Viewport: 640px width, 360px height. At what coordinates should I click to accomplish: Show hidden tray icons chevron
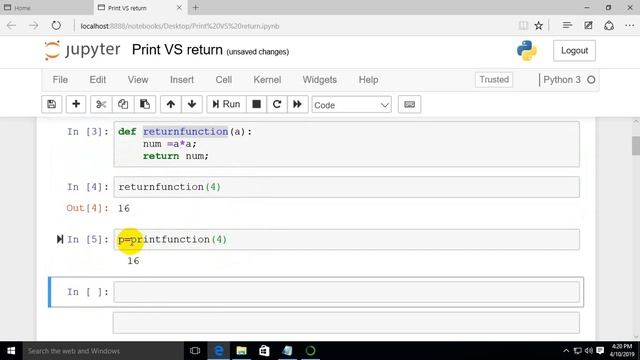(x=566, y=351)
